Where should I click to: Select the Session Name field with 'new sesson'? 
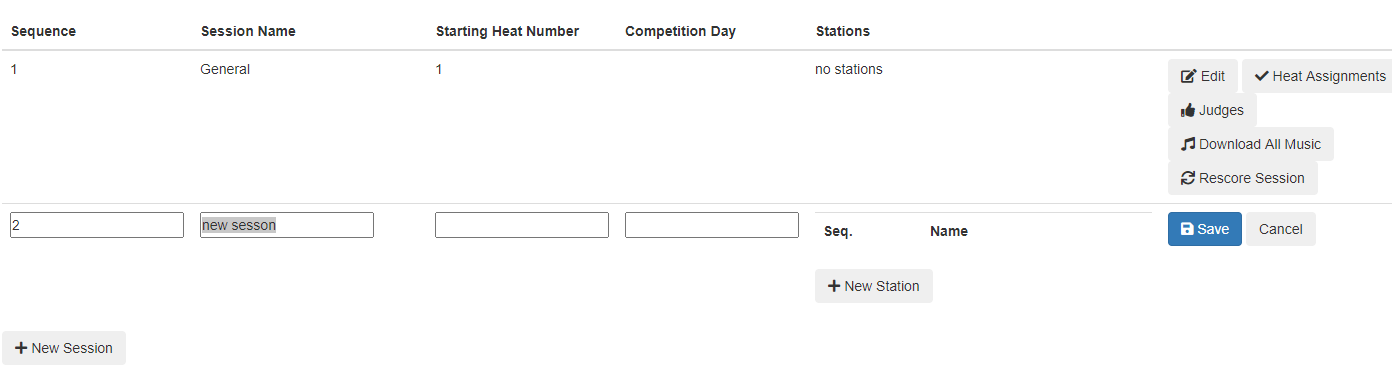(x=287, y=225)
